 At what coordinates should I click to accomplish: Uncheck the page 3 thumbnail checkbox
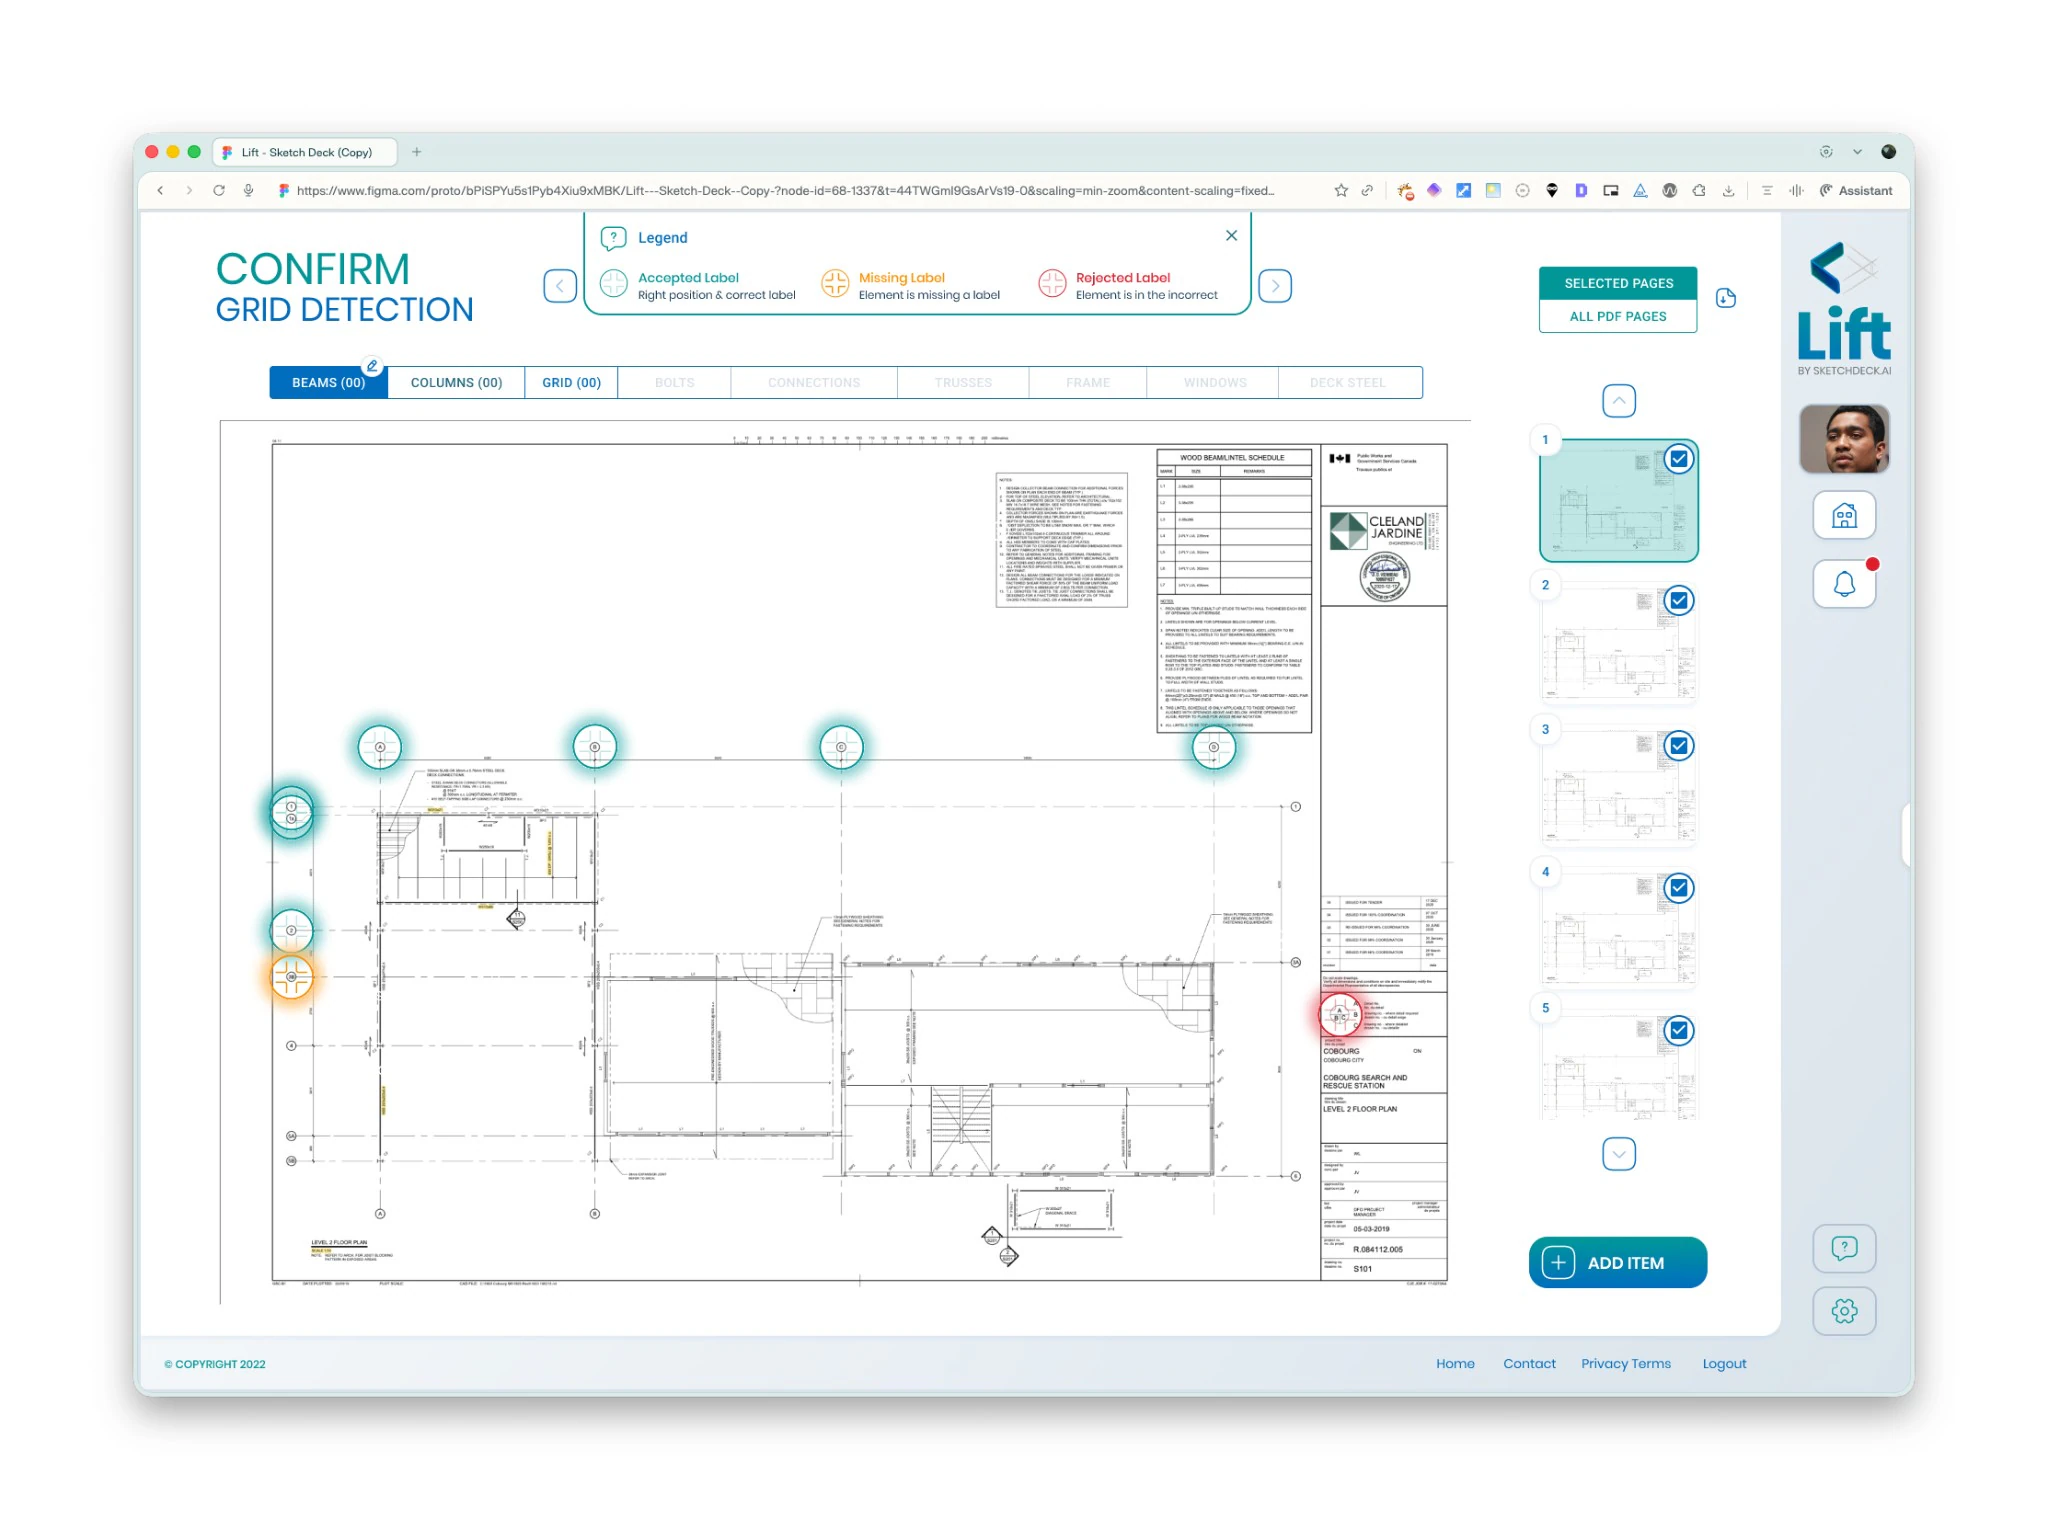tap(1679, 746)
